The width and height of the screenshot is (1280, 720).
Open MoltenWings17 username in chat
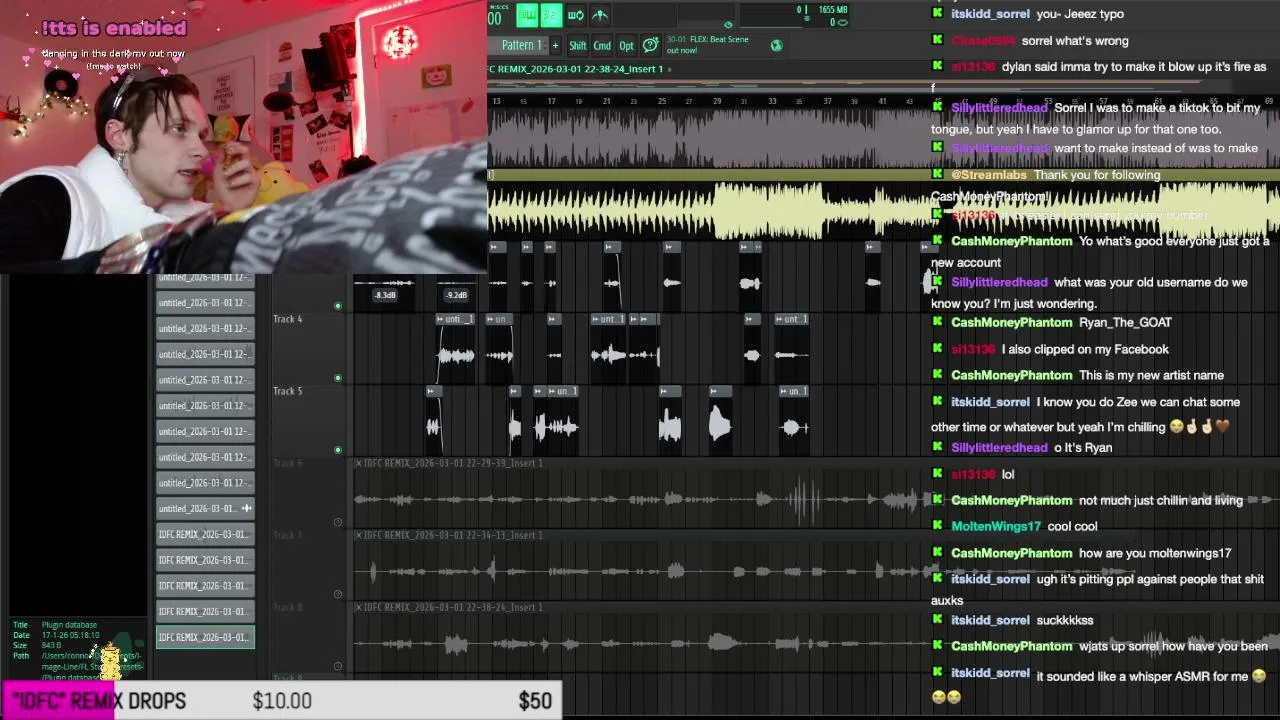pos(995,526)
